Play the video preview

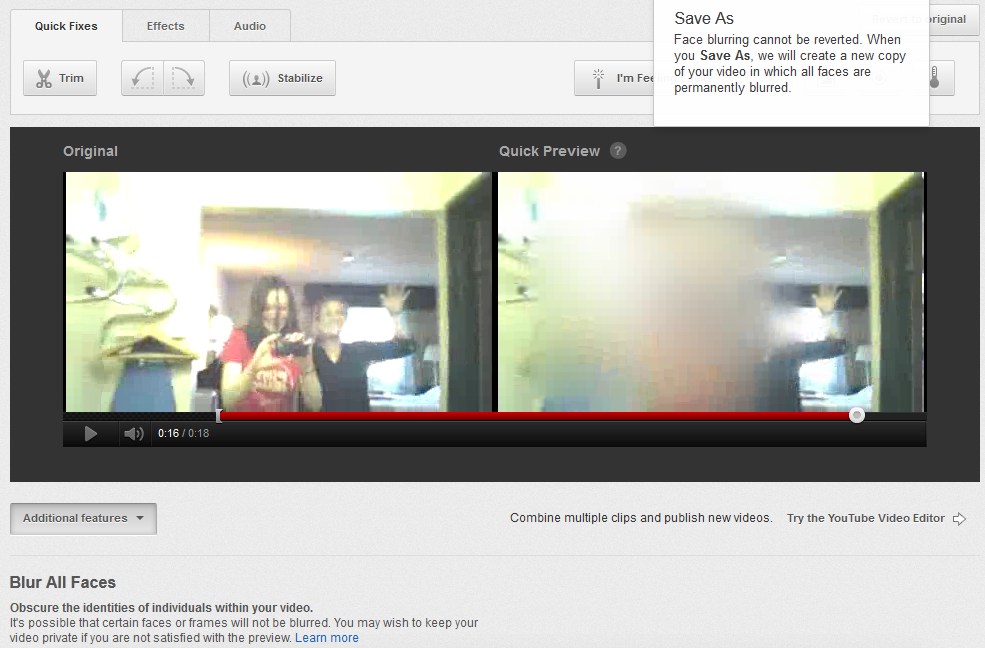point(90,434)
